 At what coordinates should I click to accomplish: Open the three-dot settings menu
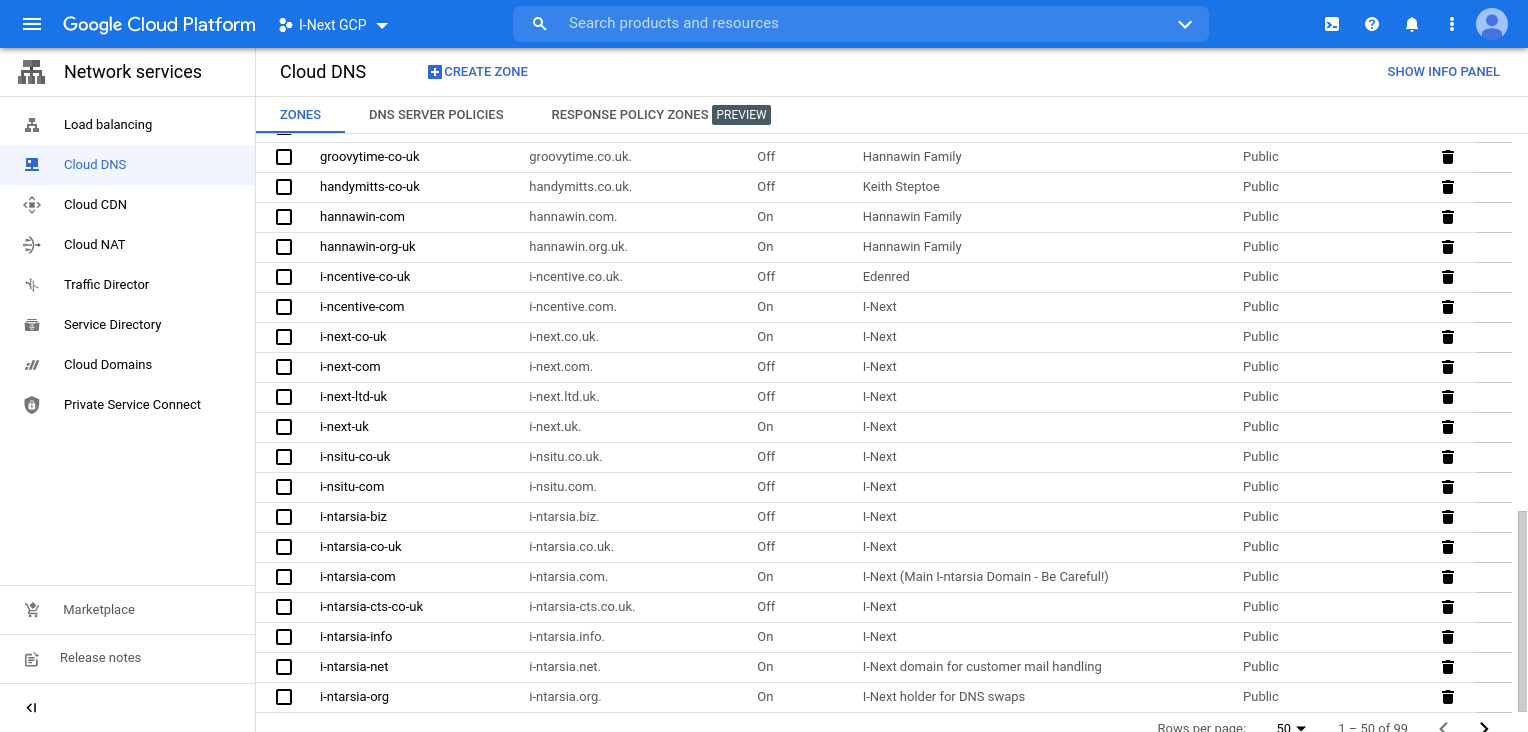tap(1452, 24)
